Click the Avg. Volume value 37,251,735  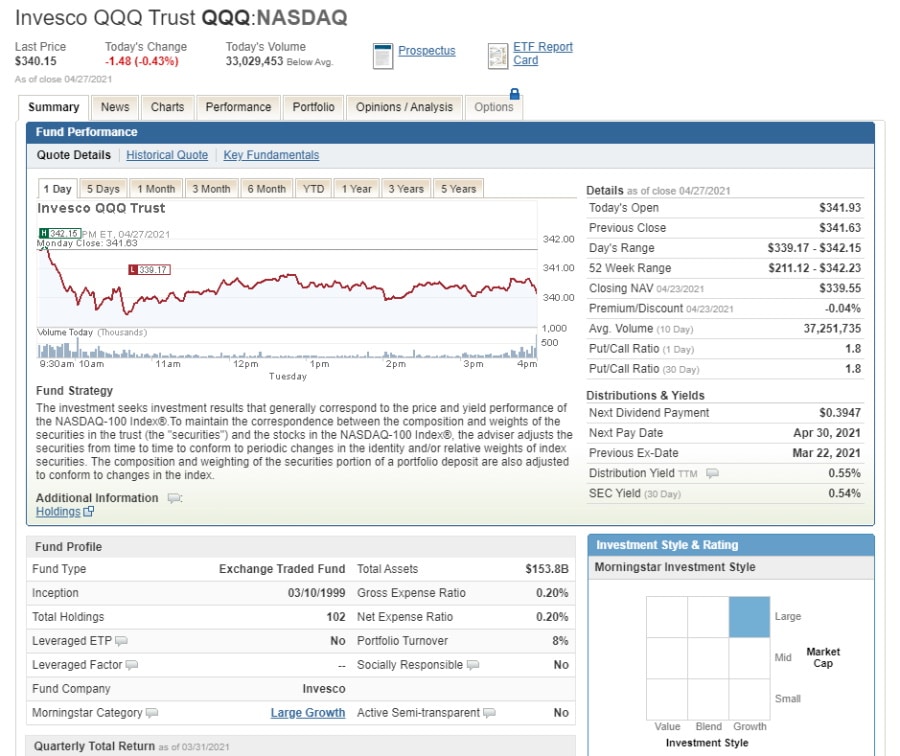click(832, 328)
